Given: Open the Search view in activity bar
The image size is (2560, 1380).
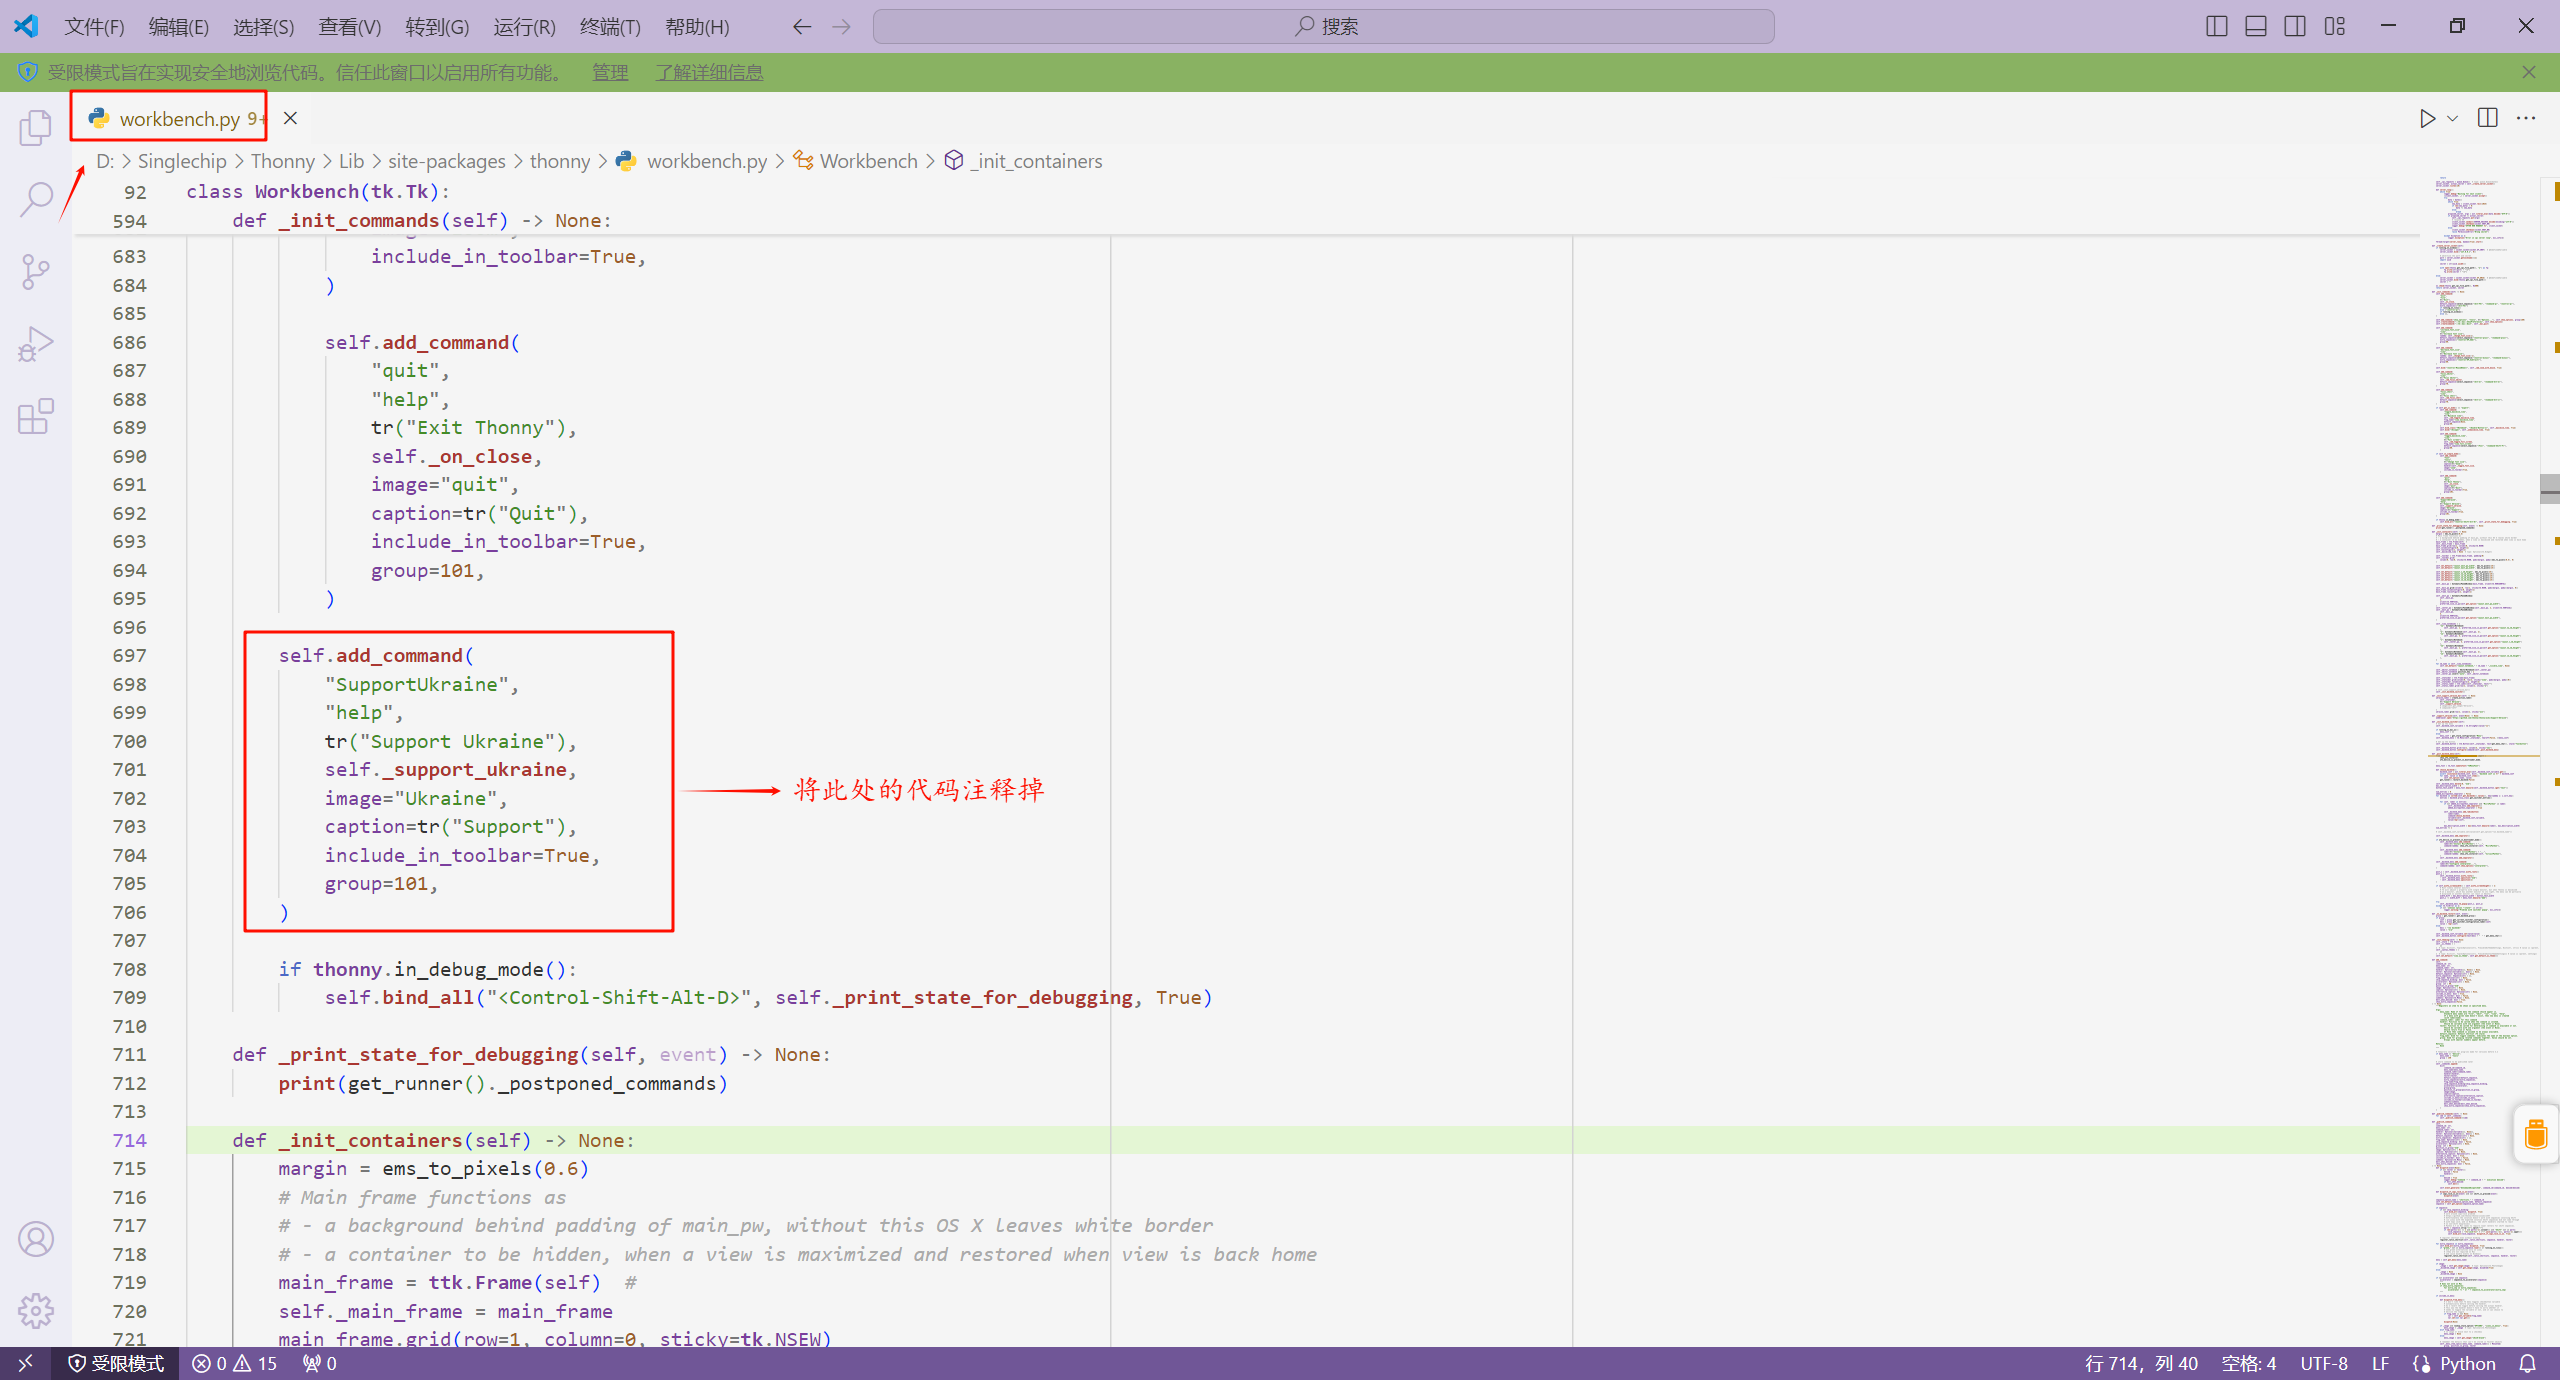Looking at the screenshot, I should tap(36, 199).
